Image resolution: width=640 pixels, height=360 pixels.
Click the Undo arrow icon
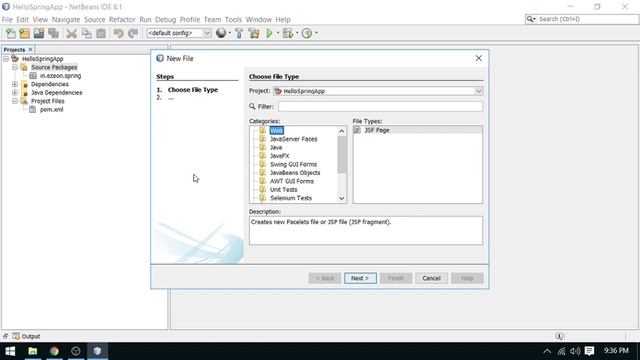118,33
